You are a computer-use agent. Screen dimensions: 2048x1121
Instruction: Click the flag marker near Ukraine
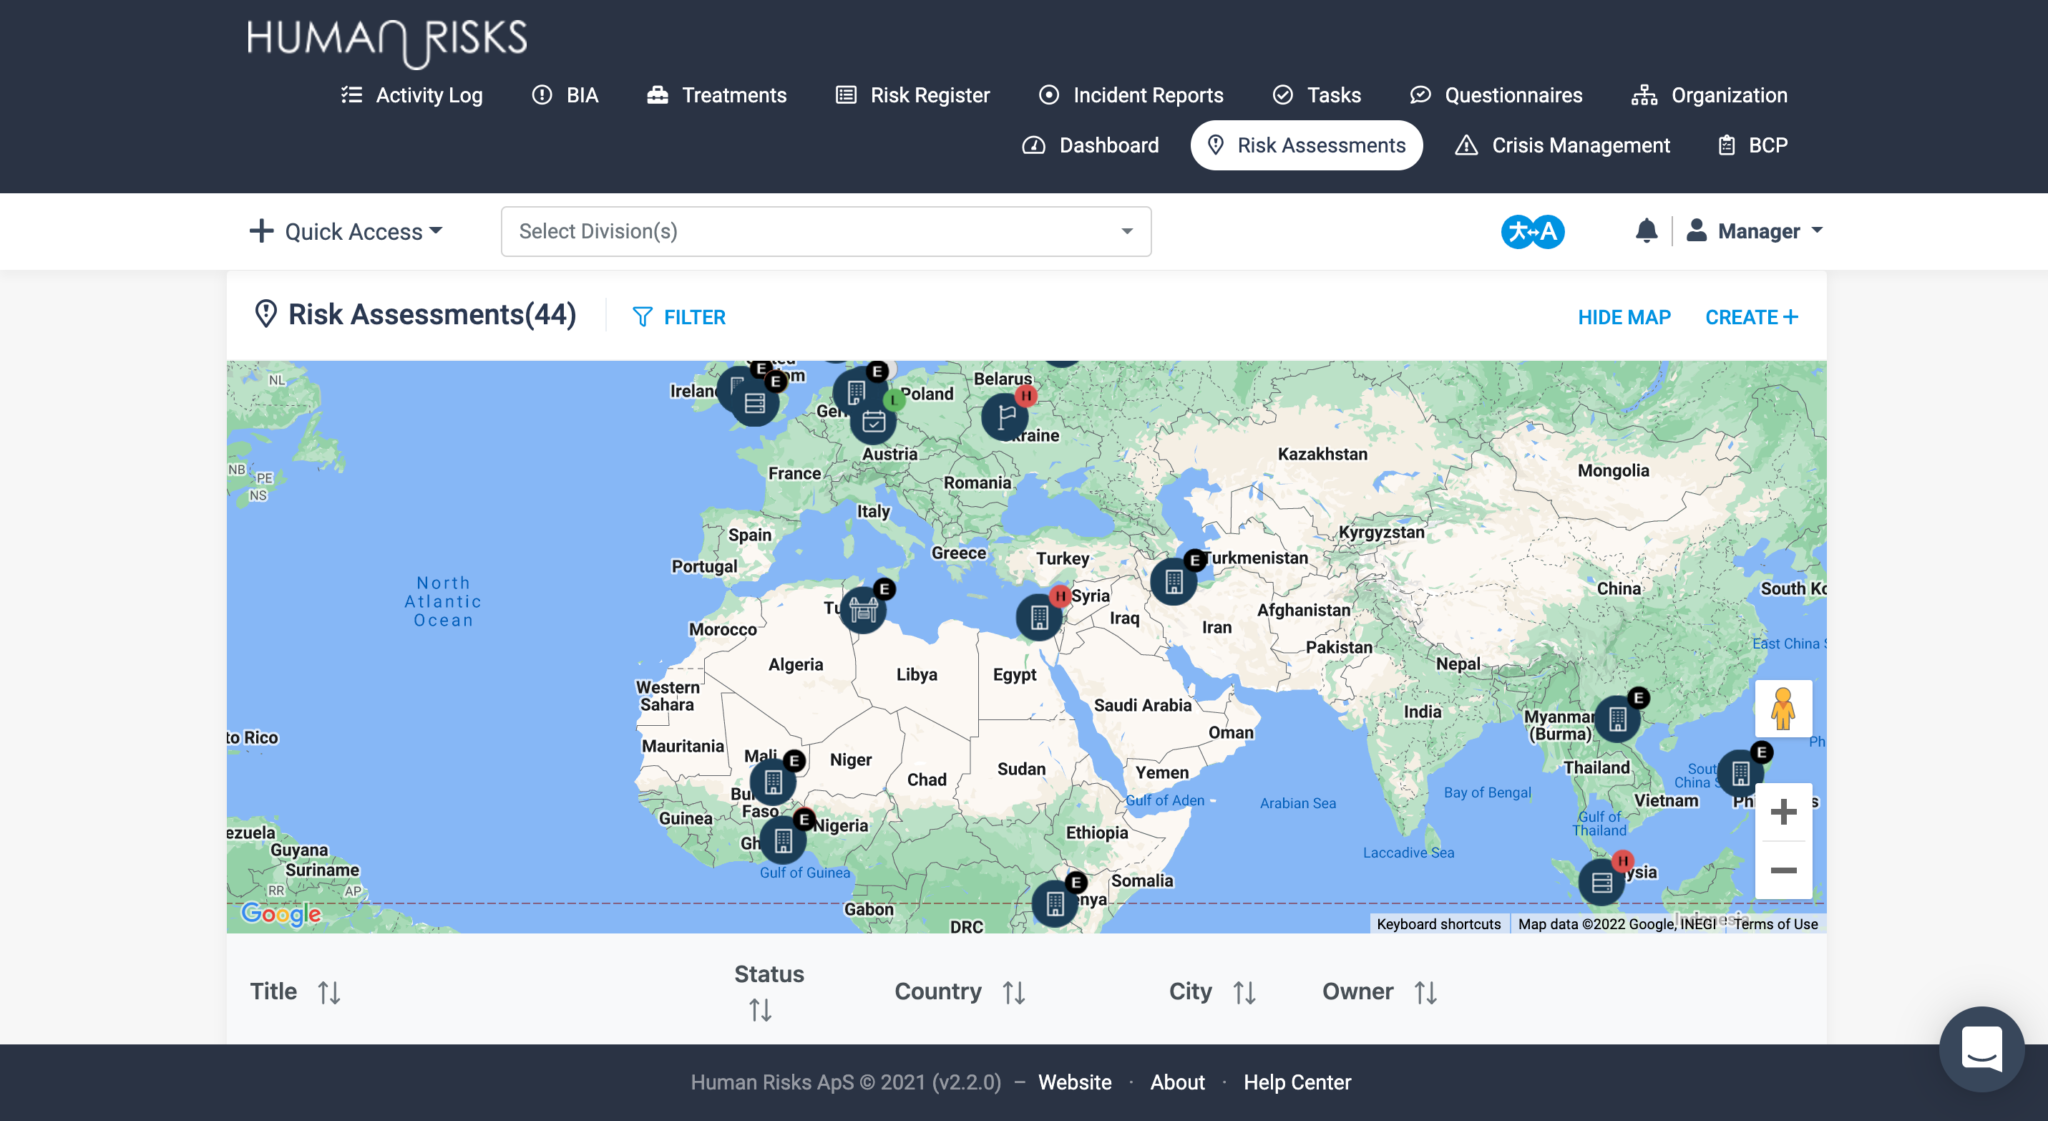[1005, 416]
